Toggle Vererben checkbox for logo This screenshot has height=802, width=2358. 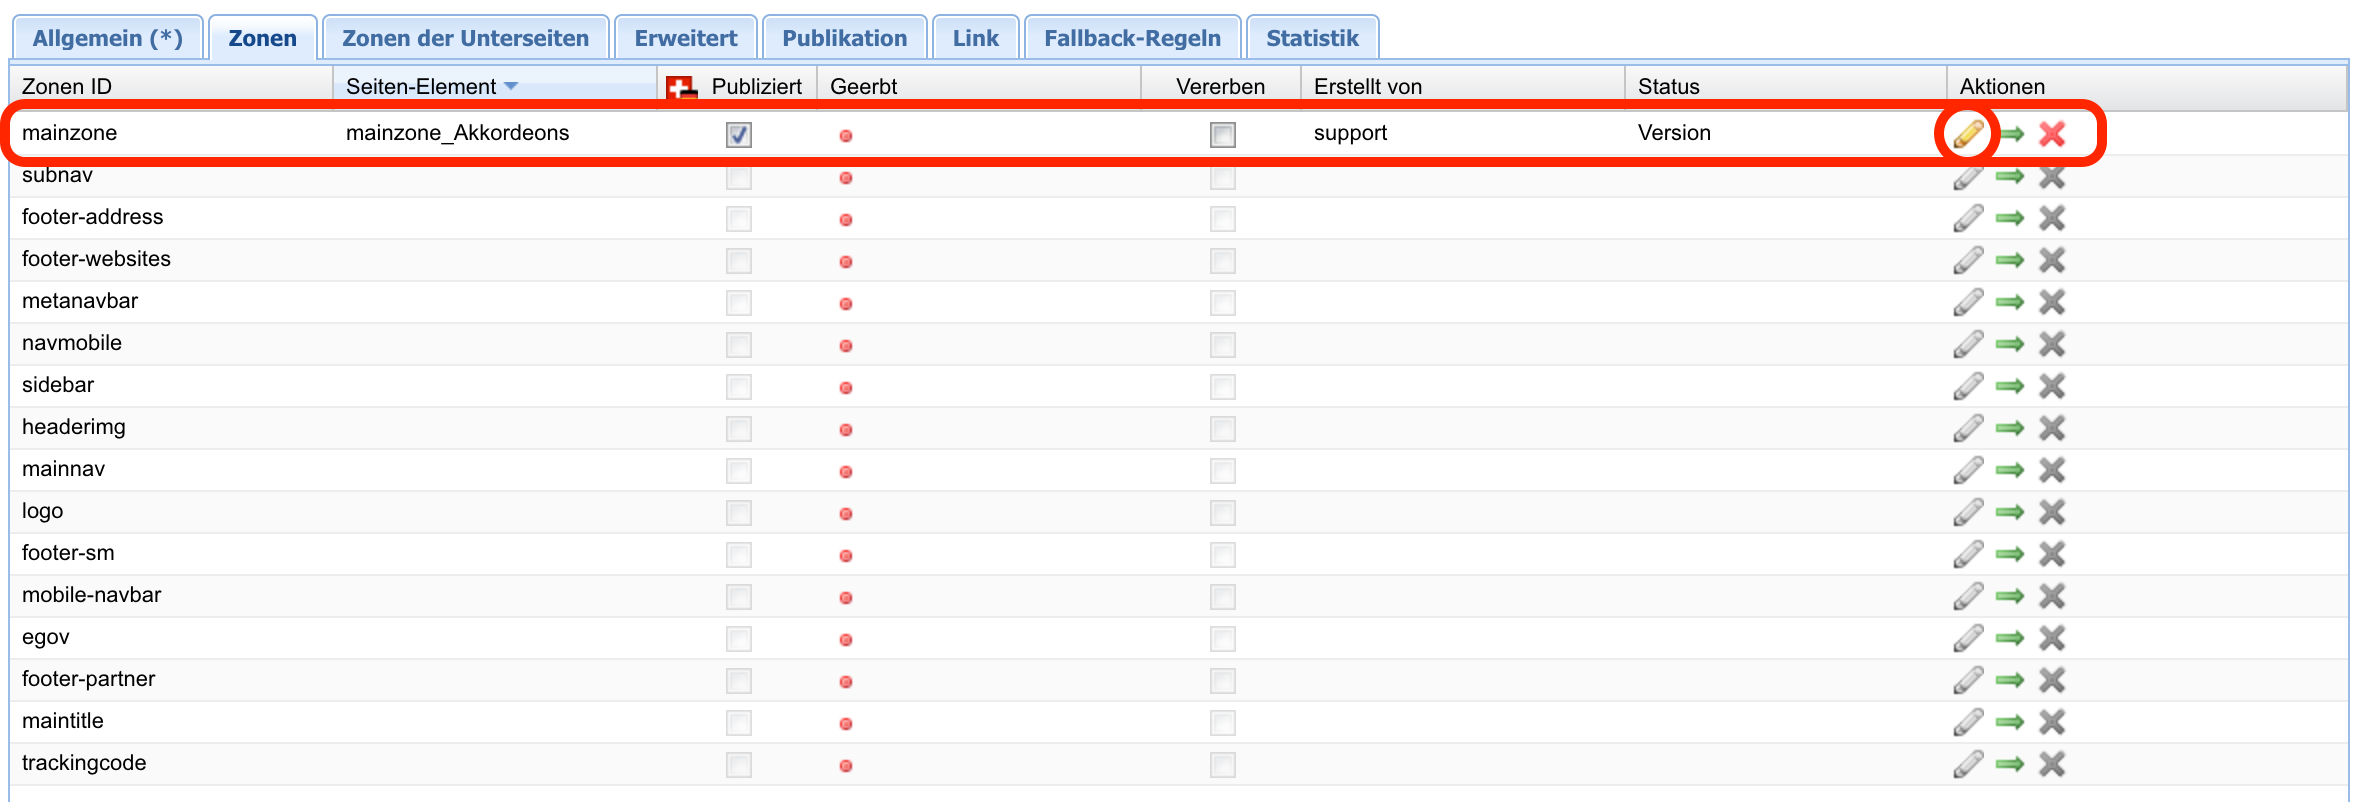(x=1223, y=512)
